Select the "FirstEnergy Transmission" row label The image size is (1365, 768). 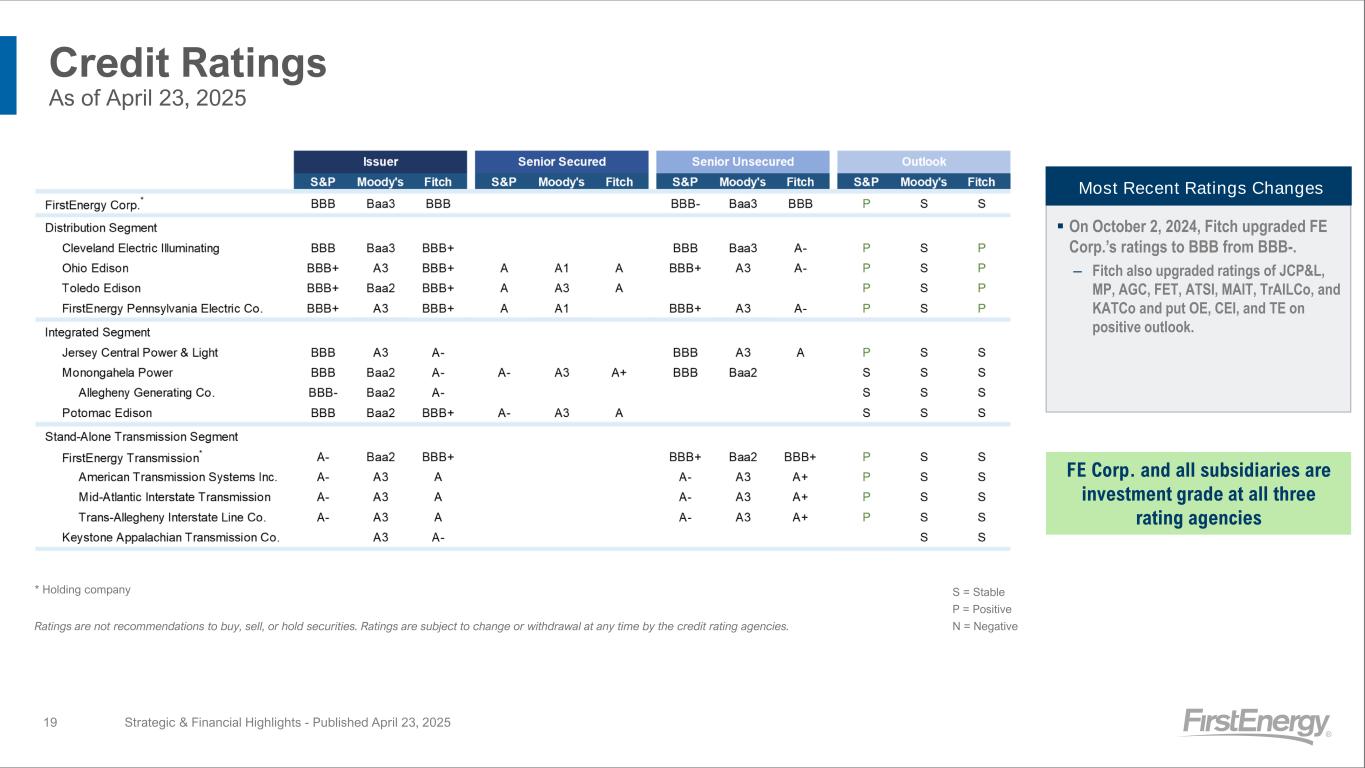[130, 457]
